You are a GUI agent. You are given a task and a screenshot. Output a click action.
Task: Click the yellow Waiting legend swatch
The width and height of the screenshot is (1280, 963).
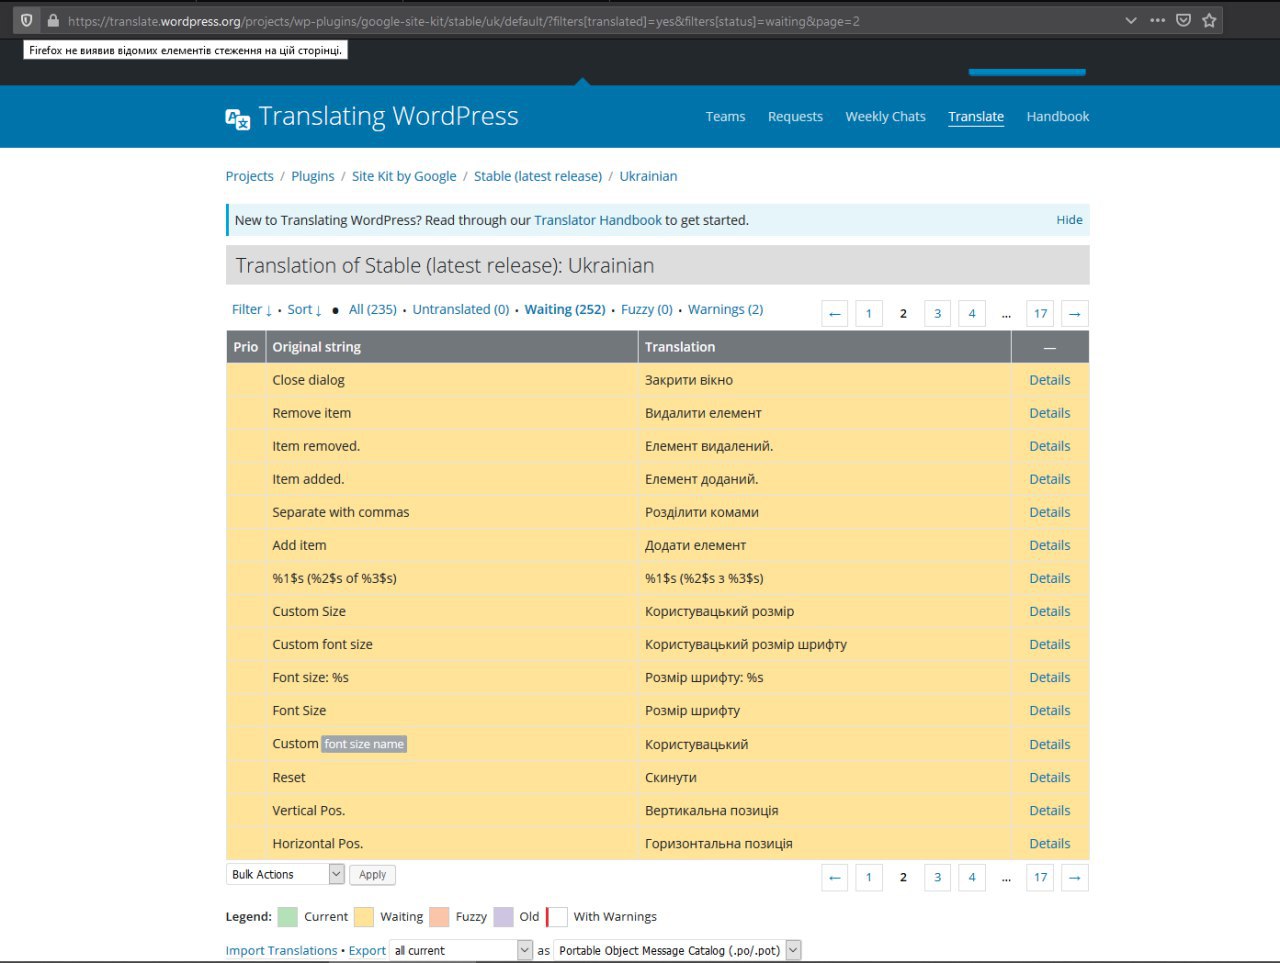[364, 917]
